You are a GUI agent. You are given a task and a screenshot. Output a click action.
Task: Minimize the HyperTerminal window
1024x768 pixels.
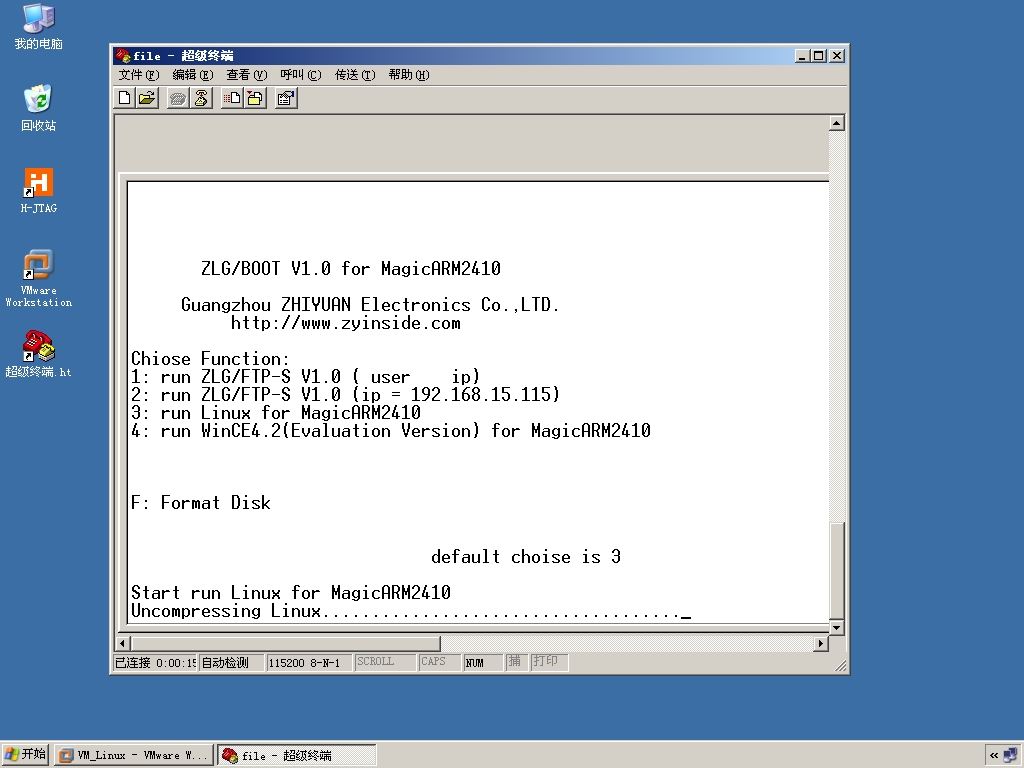(x=803, y=56)
